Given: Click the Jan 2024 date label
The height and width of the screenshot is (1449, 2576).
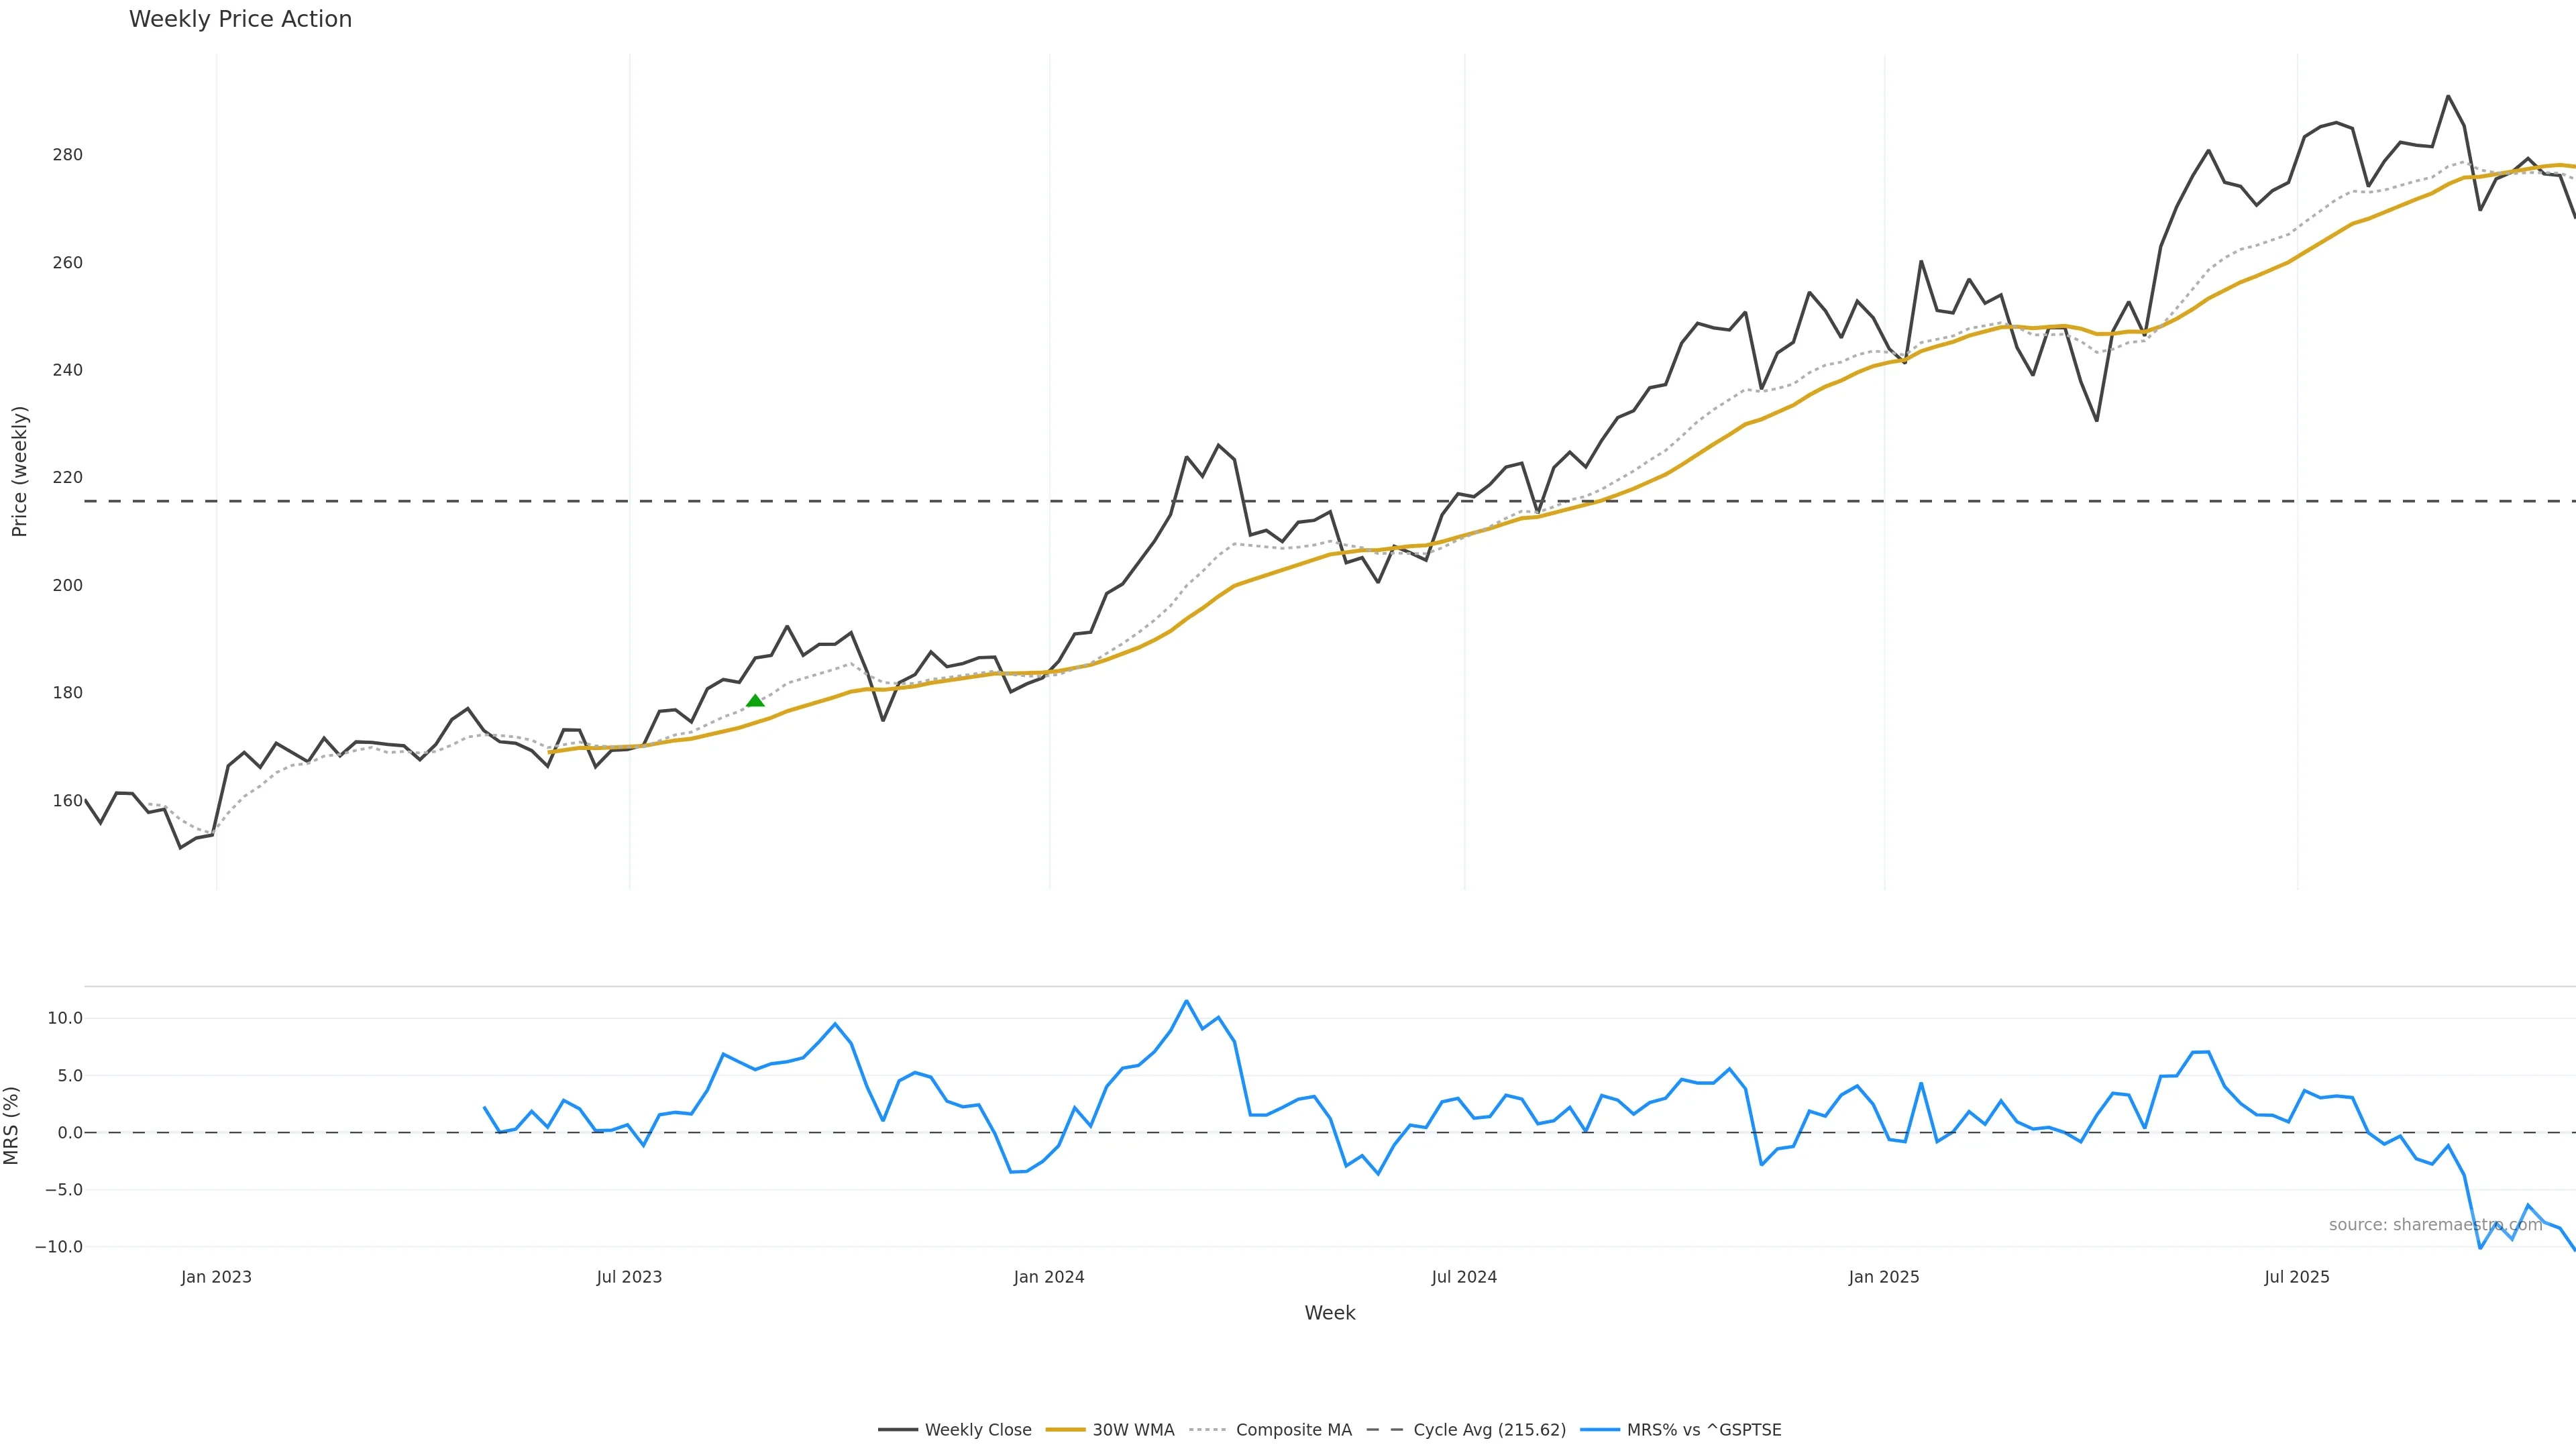Looking at the screenshot, I should point(1048,1277).
